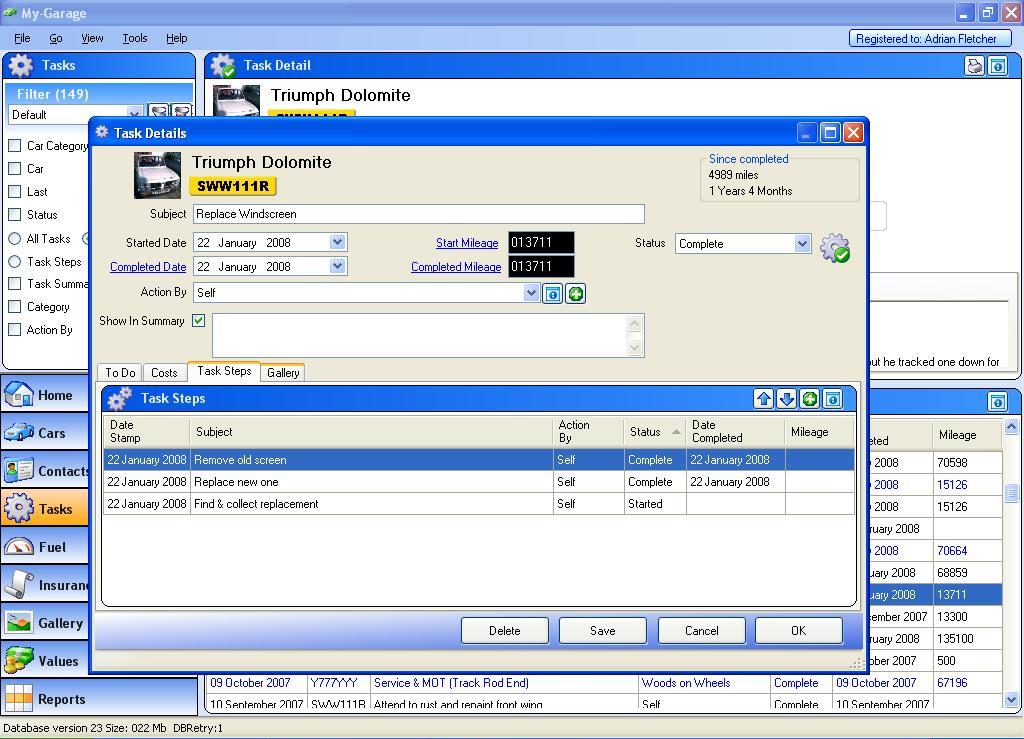The image size is (1024, 739).
Task: Open info icon next to Action By dropdown
Action: point(552,294)
